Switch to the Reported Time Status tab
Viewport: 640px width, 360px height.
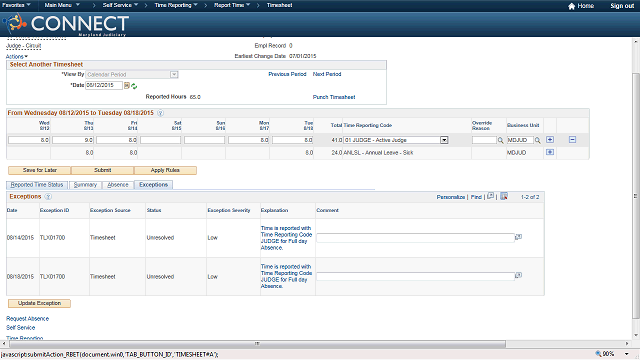click(x=37, y=185)
